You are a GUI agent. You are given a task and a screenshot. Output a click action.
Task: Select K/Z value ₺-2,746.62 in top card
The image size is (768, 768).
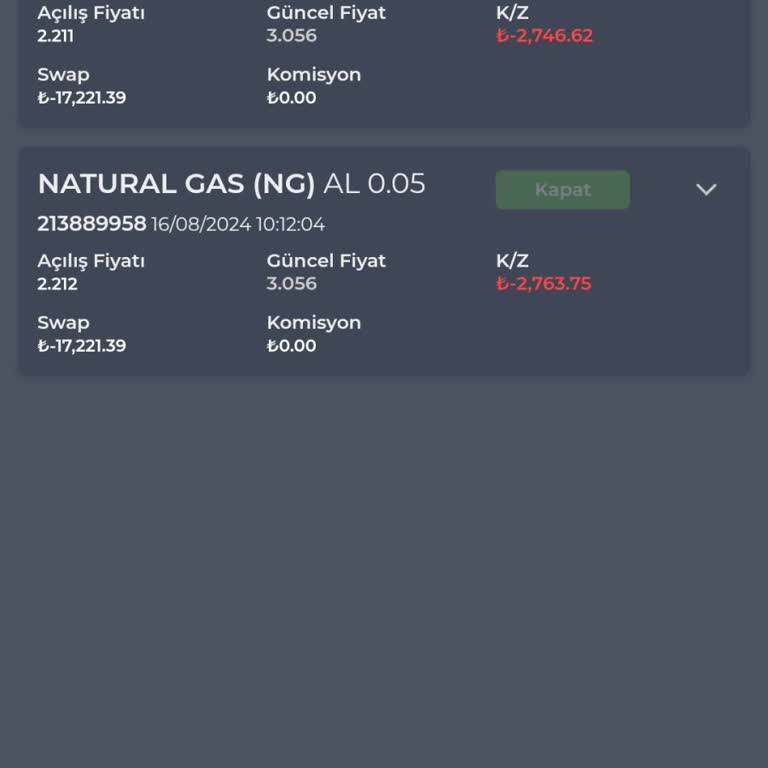click(545, 36)
